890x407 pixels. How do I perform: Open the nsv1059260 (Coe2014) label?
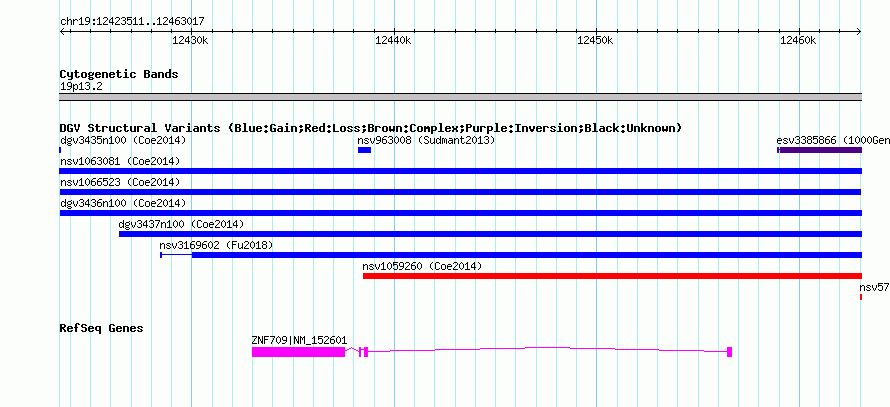[422, 266]
